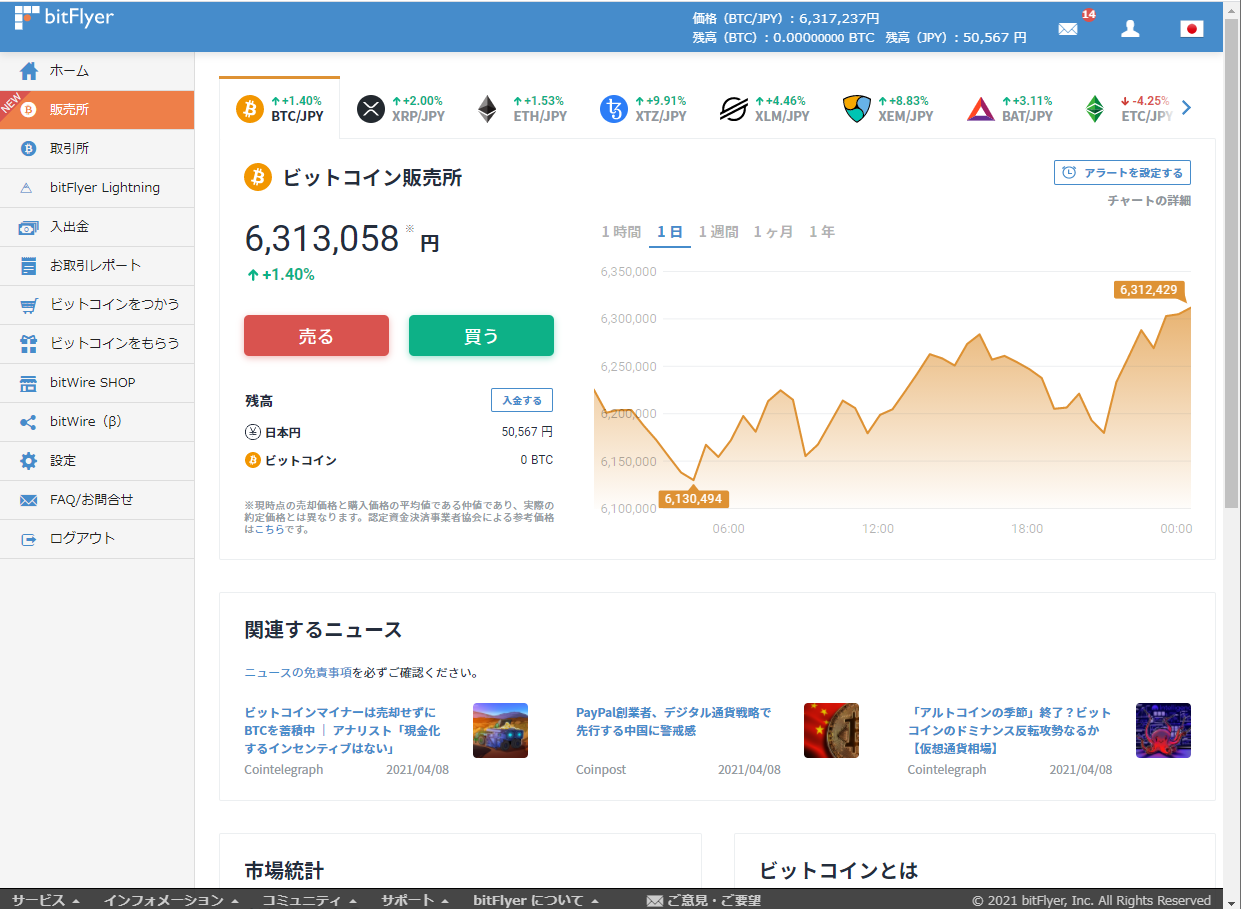Click the XRP coin icon
The width and height of the screenshot is (1241, 909).
(x=371, y=109)
